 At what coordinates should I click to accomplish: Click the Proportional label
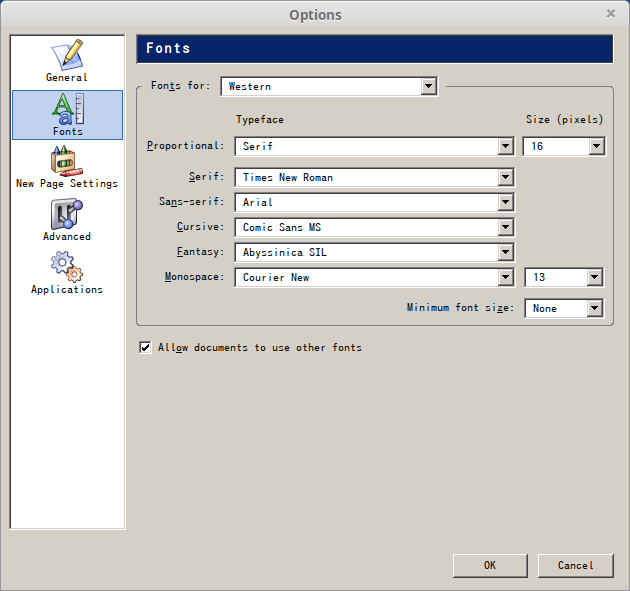(185, 146)
